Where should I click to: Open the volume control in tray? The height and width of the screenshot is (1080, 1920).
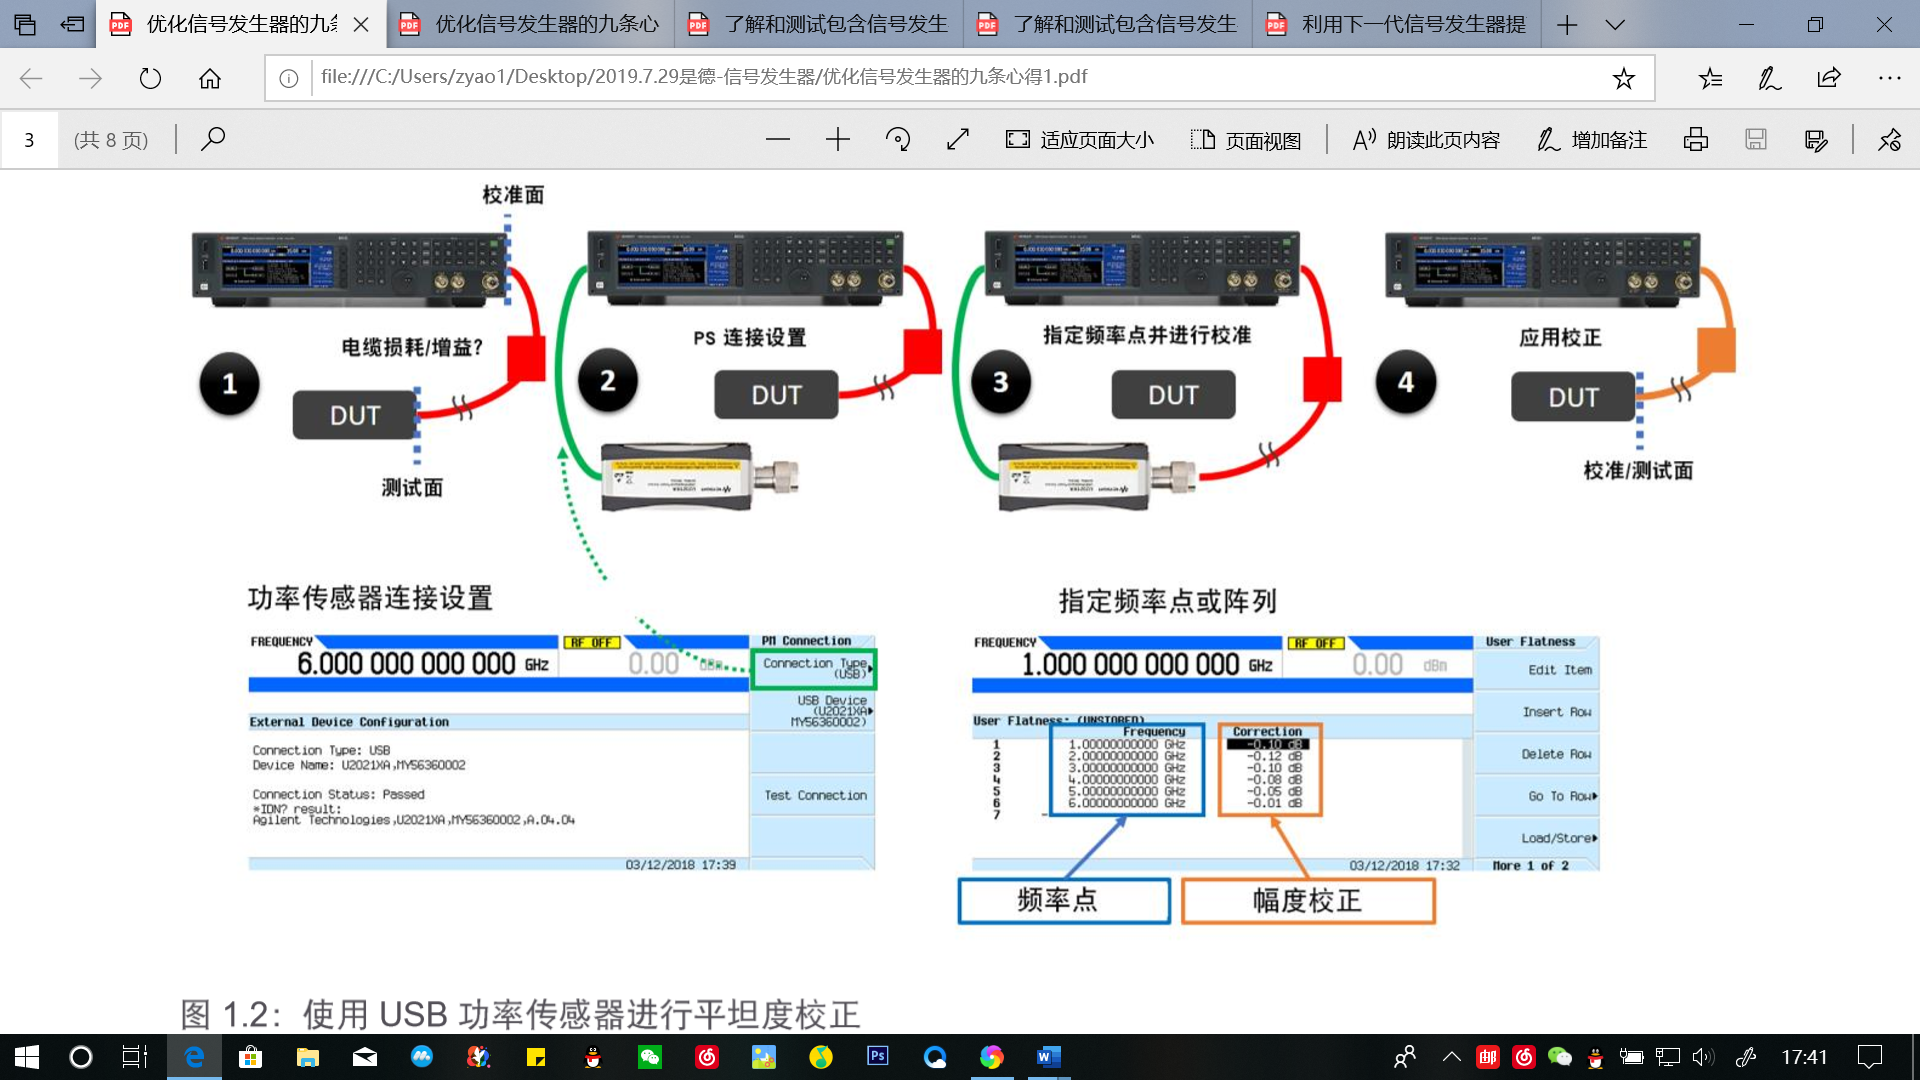1703,1057
